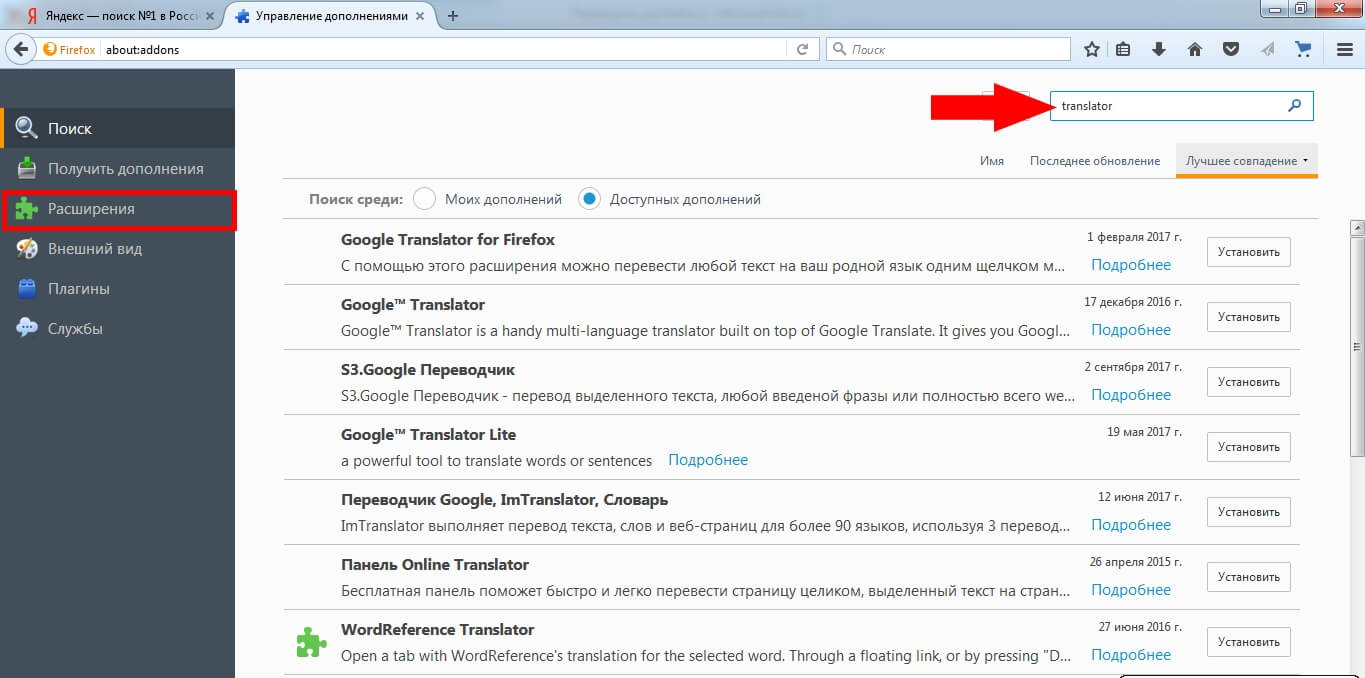Open the 'Расширения' sidebar section
1365x678 pixels.
[x=119, y=209]
